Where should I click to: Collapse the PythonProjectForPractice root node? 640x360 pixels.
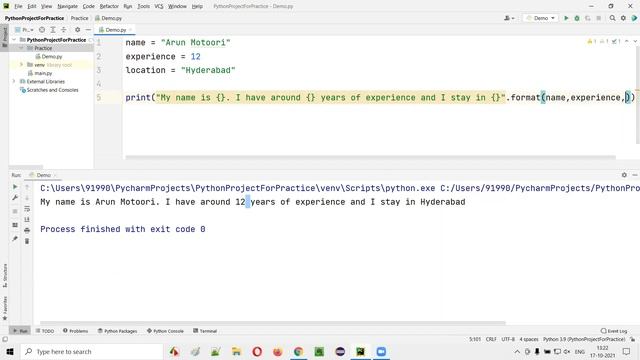(x=14, y=40)
